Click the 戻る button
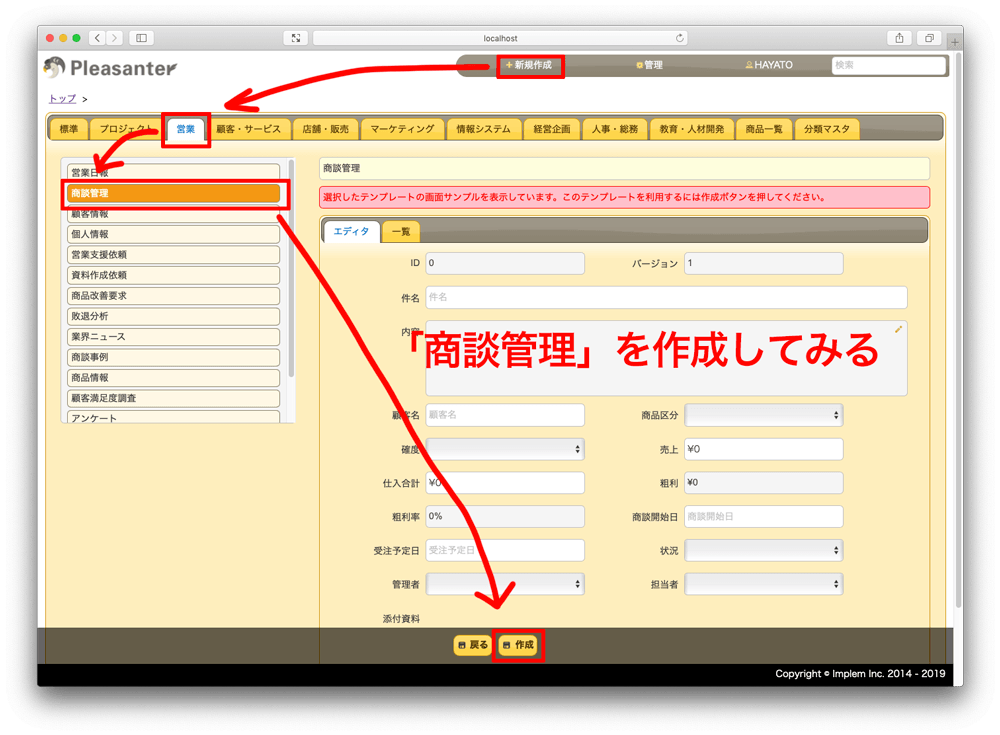The height and width of the screenshot is (735, 1000). click(x=473, y=645)
